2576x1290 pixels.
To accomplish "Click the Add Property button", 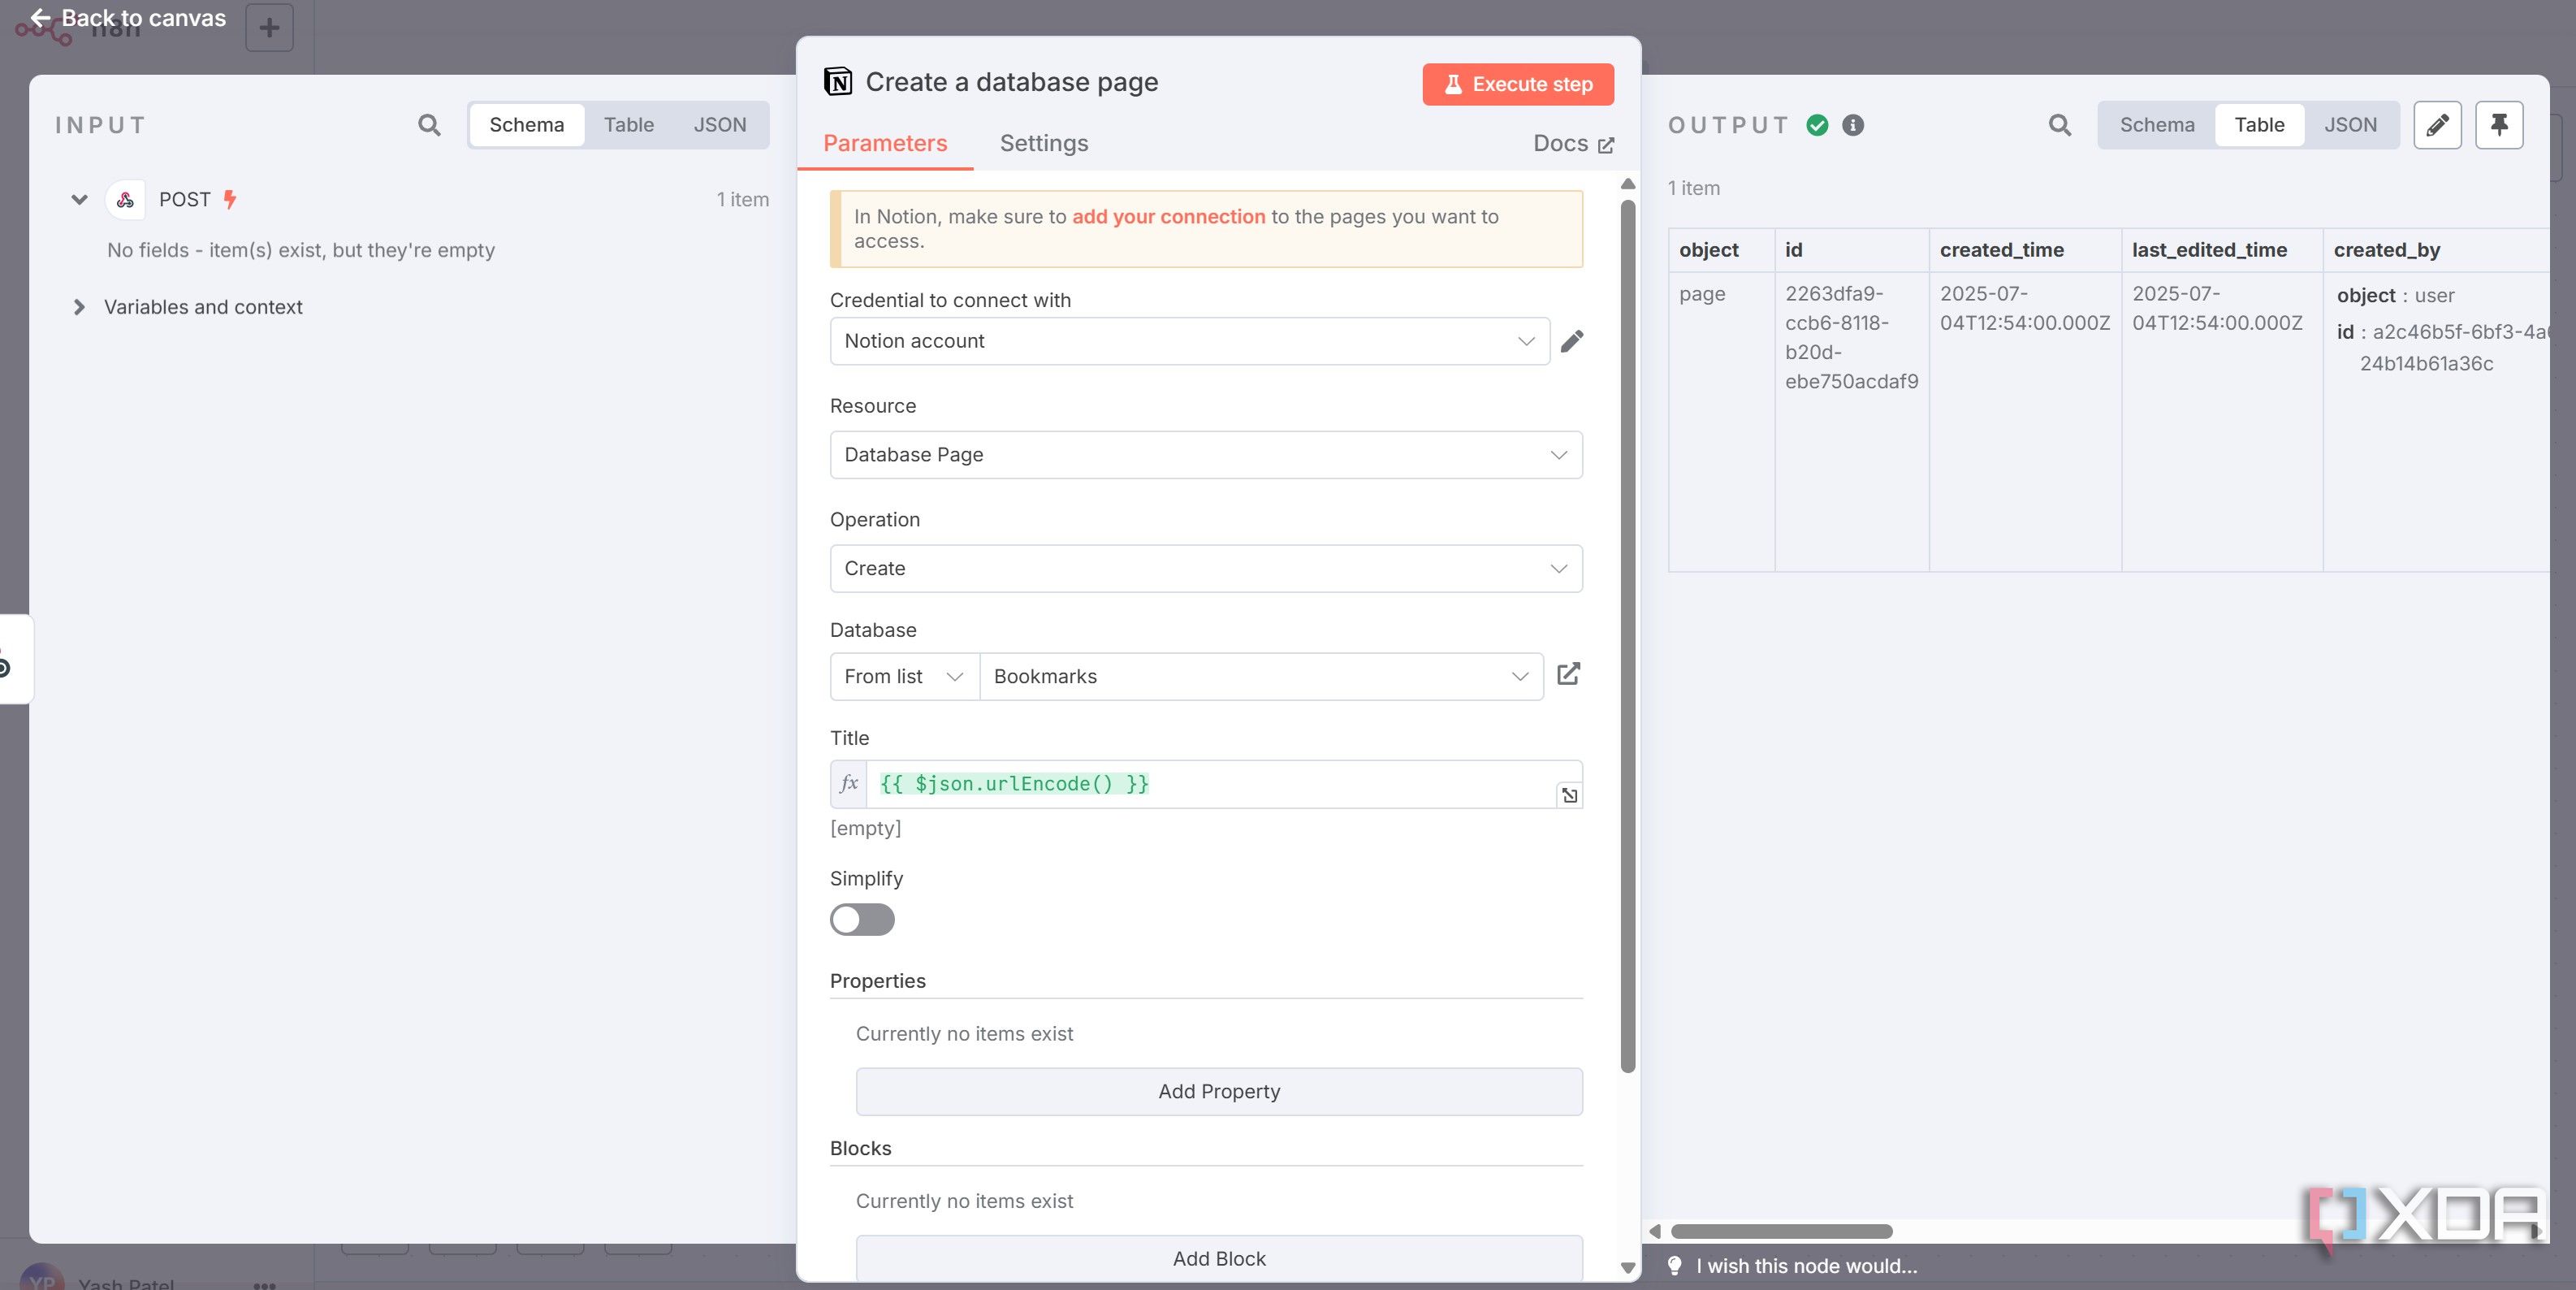I will 1219,1092.
